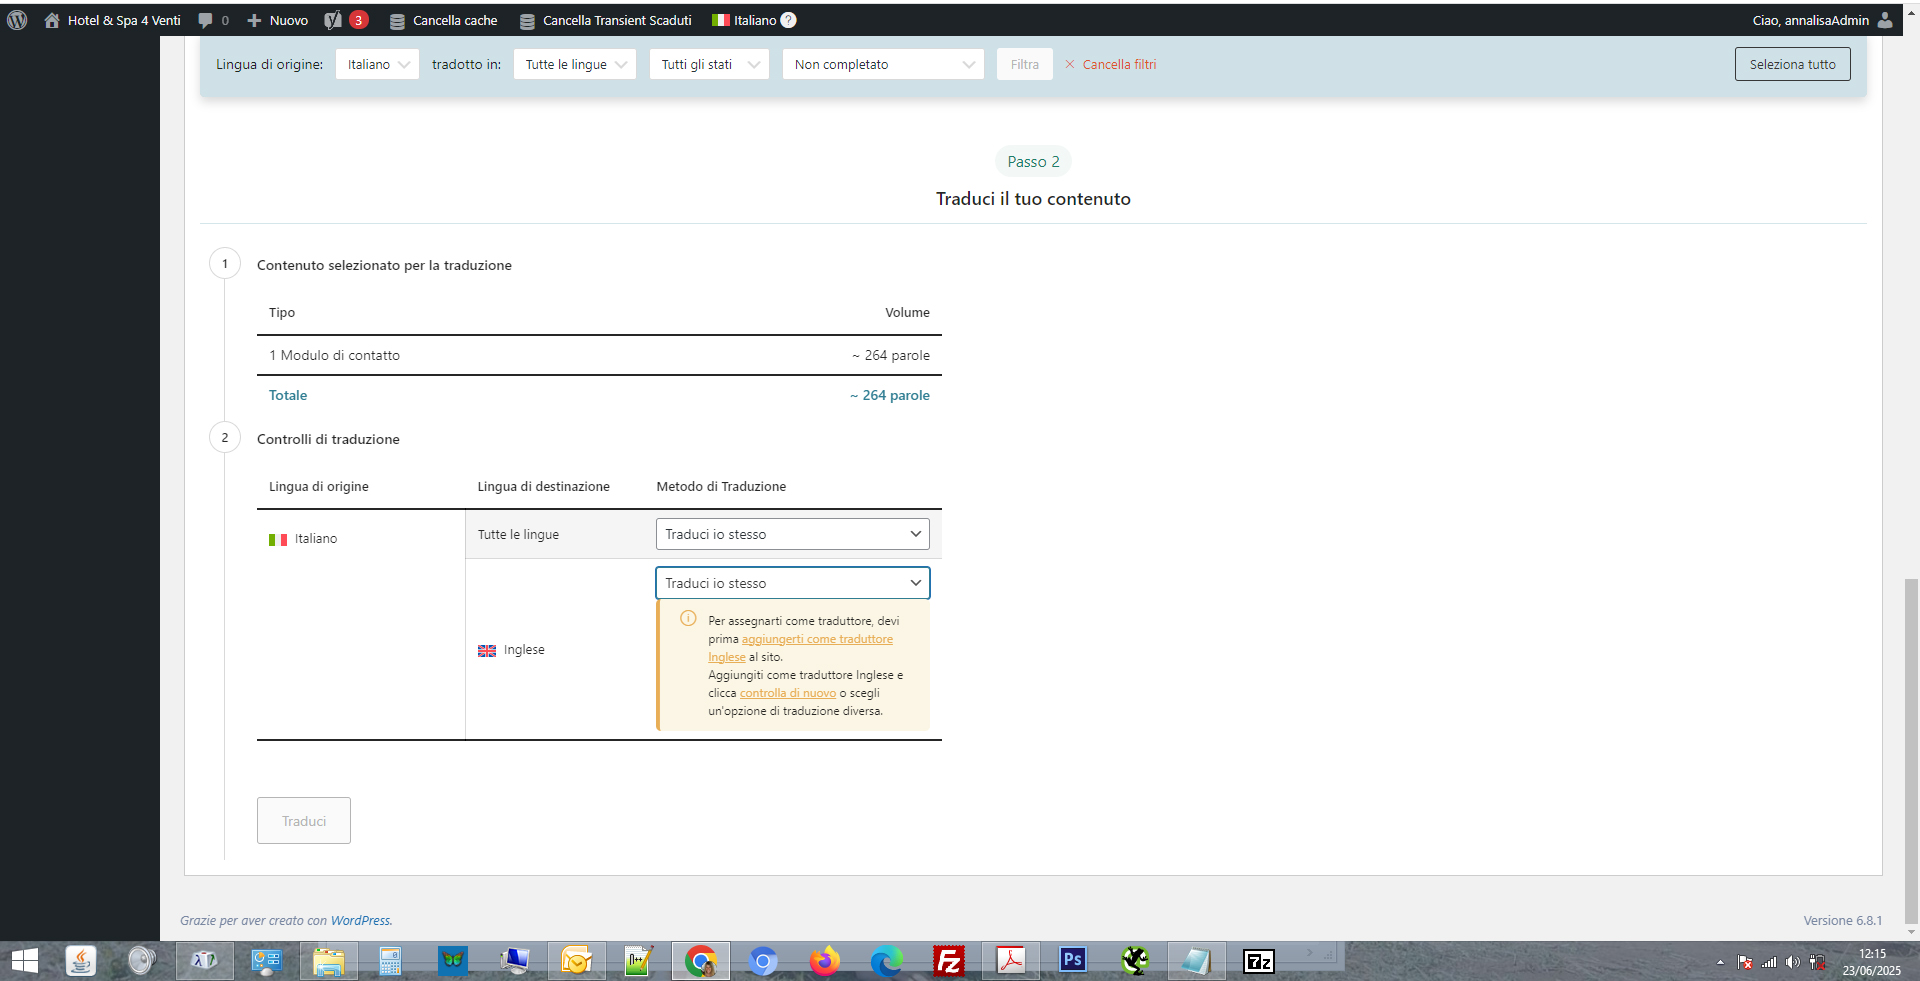1920x981 pixels.
Task: Open the Italiano language switcher
Action: (744, 20)
